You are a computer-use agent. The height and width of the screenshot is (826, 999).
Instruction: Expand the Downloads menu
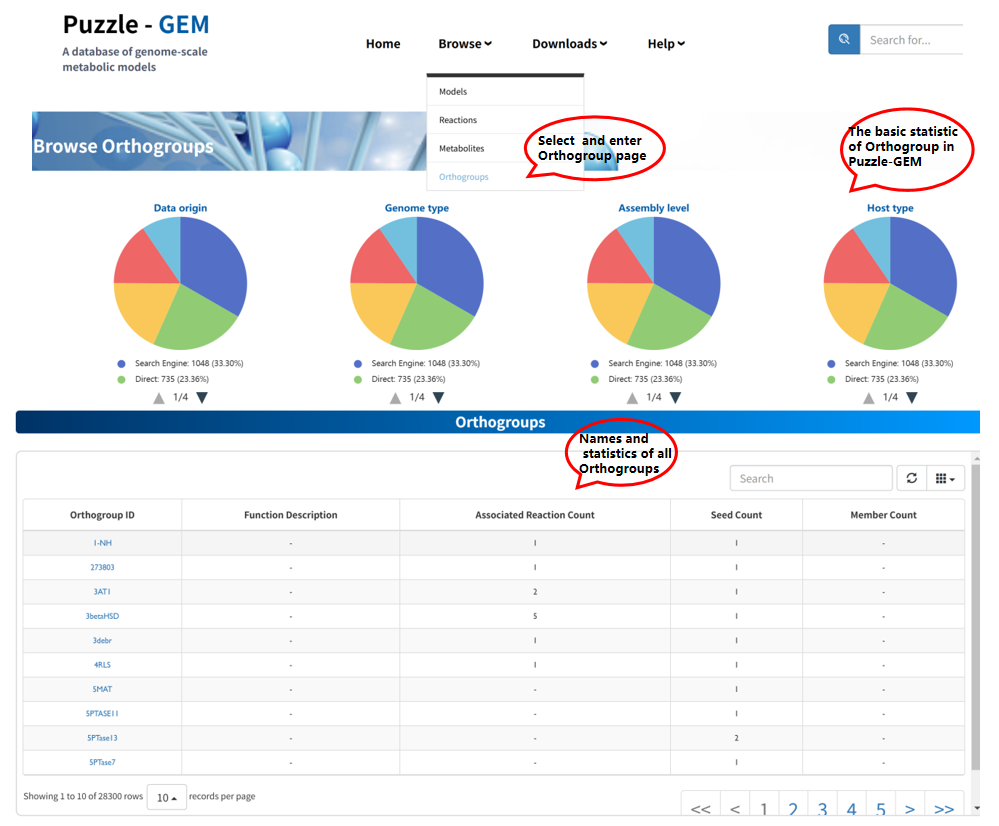click(x=569, y=44)
